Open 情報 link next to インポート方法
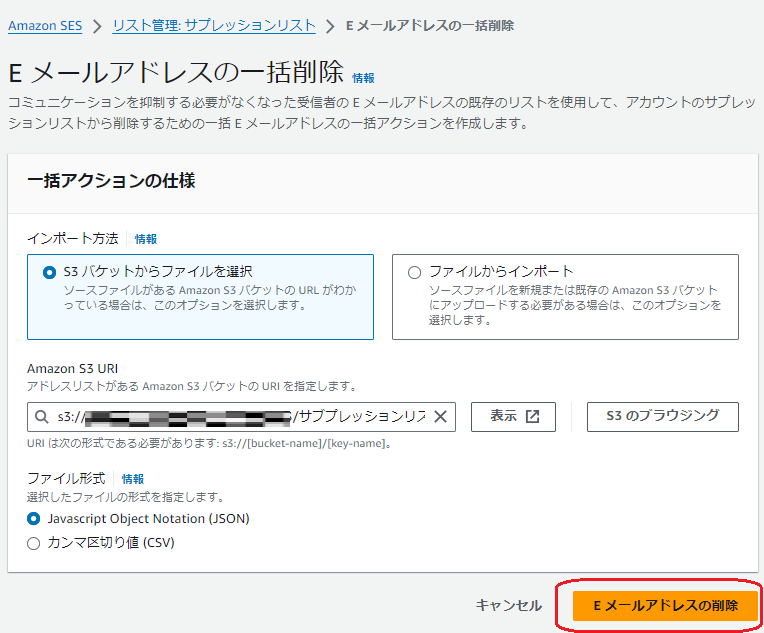 tap(146, 239)
